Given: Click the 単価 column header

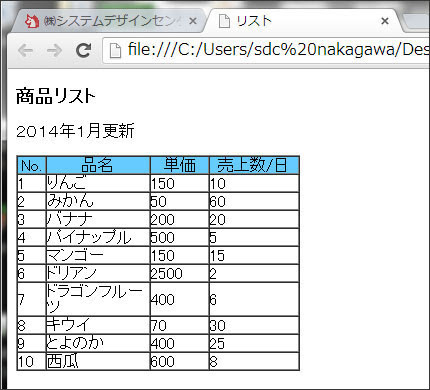Looking at the screenshot, I should pos(180,165).
